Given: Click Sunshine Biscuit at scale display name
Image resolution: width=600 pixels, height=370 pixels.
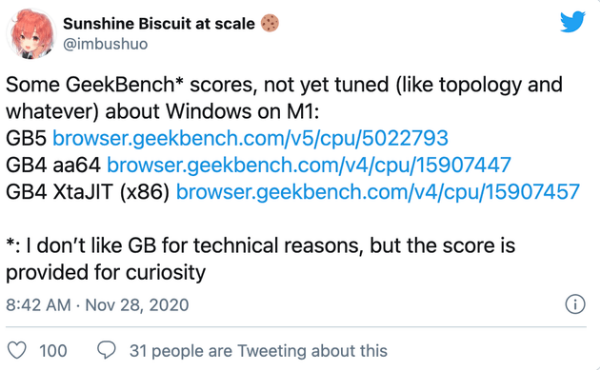Looking at the screenshot, I should [159, 24].
